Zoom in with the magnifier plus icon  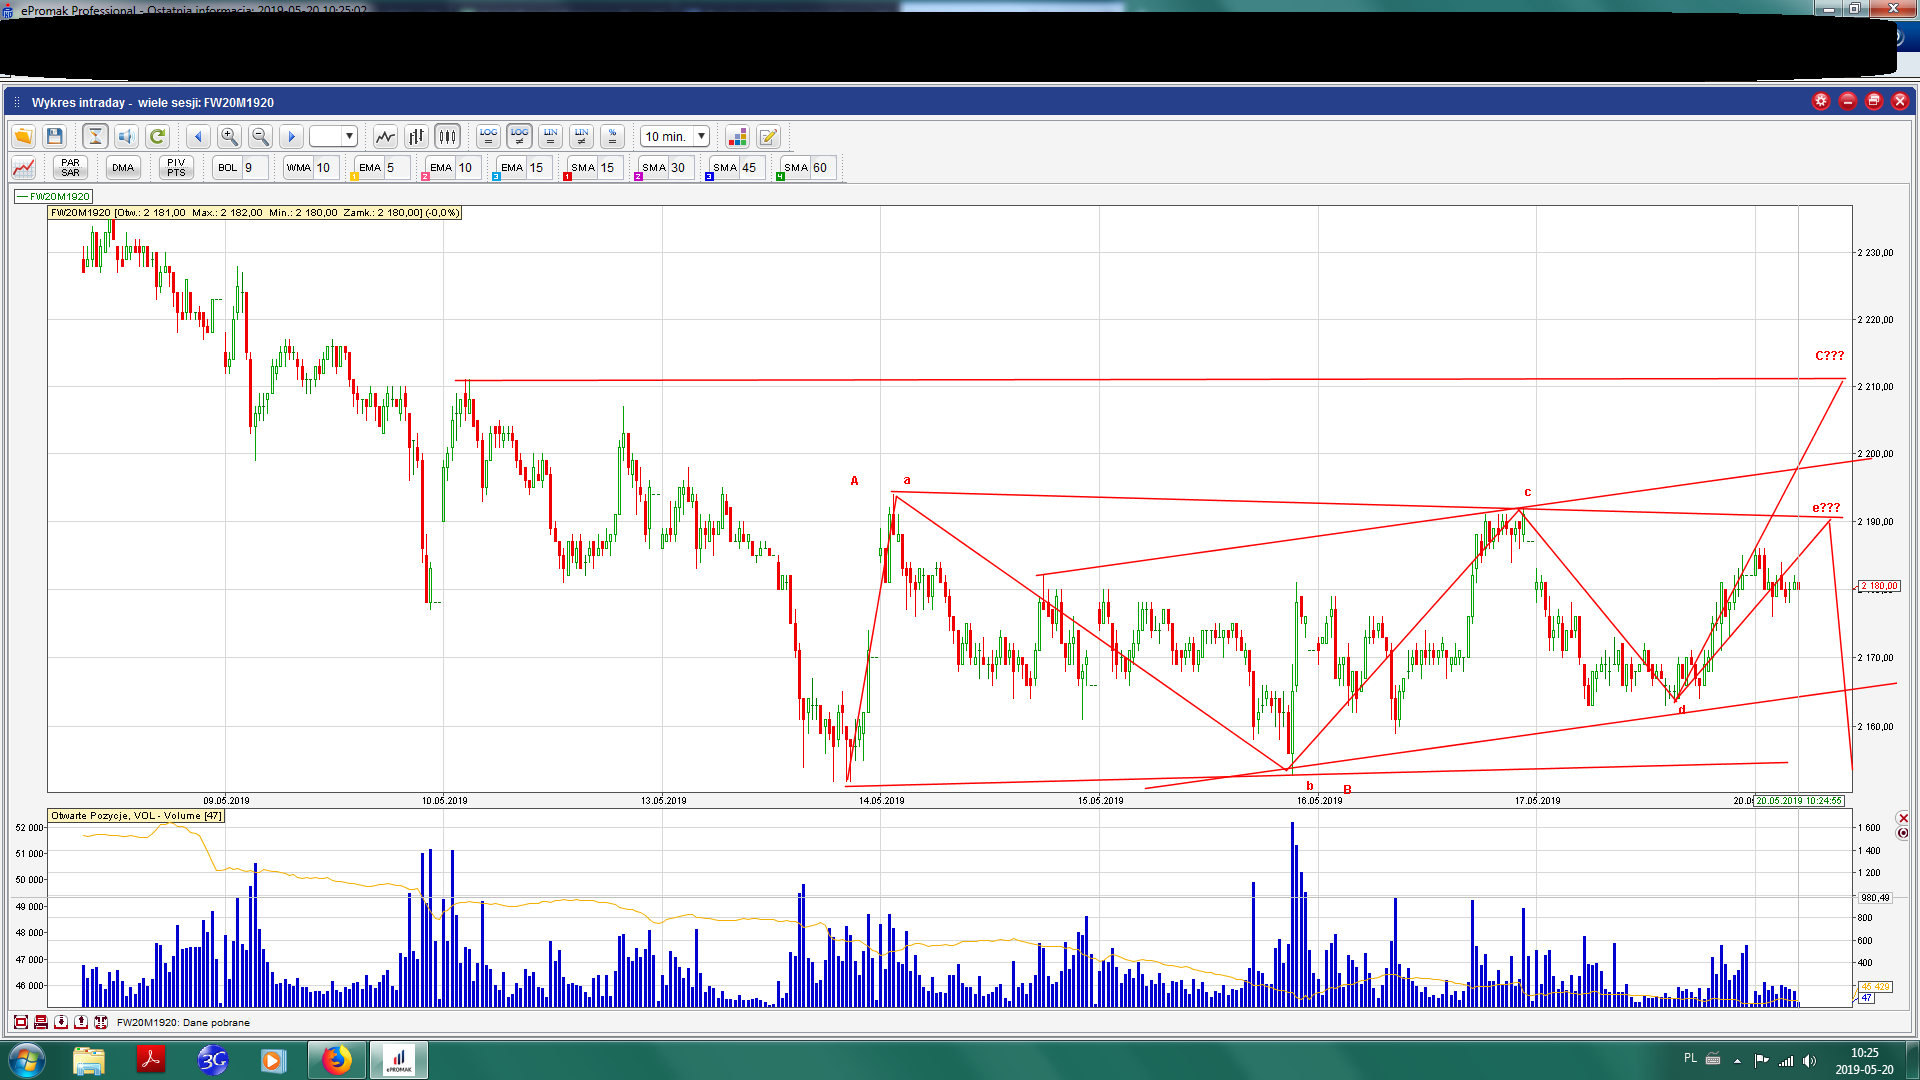(229, 136)
